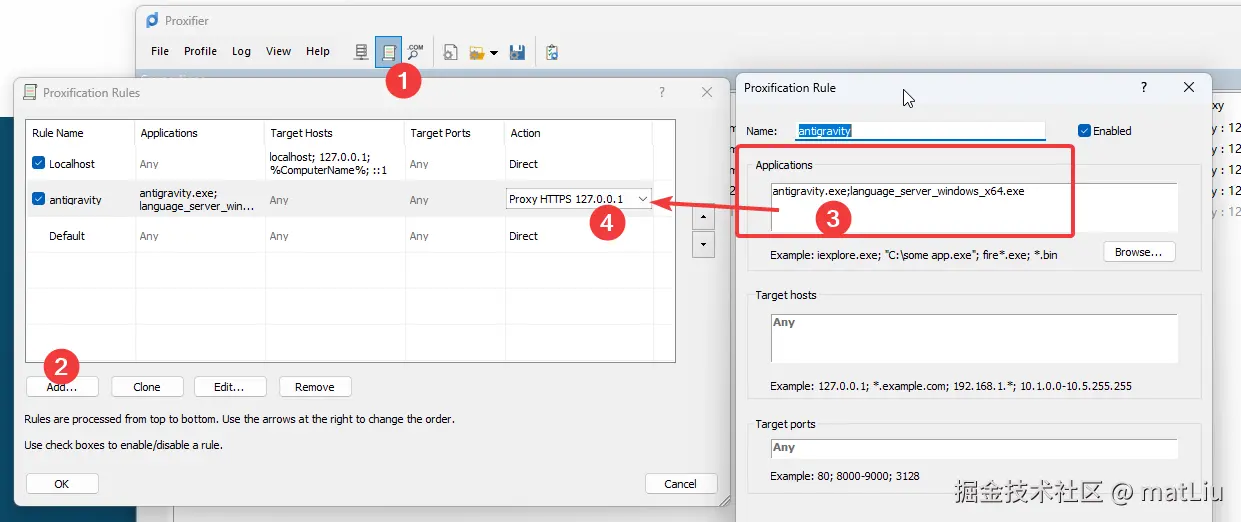Click the Browse... button
The image size is (1241, 522).
click(x=1139, y=252)
